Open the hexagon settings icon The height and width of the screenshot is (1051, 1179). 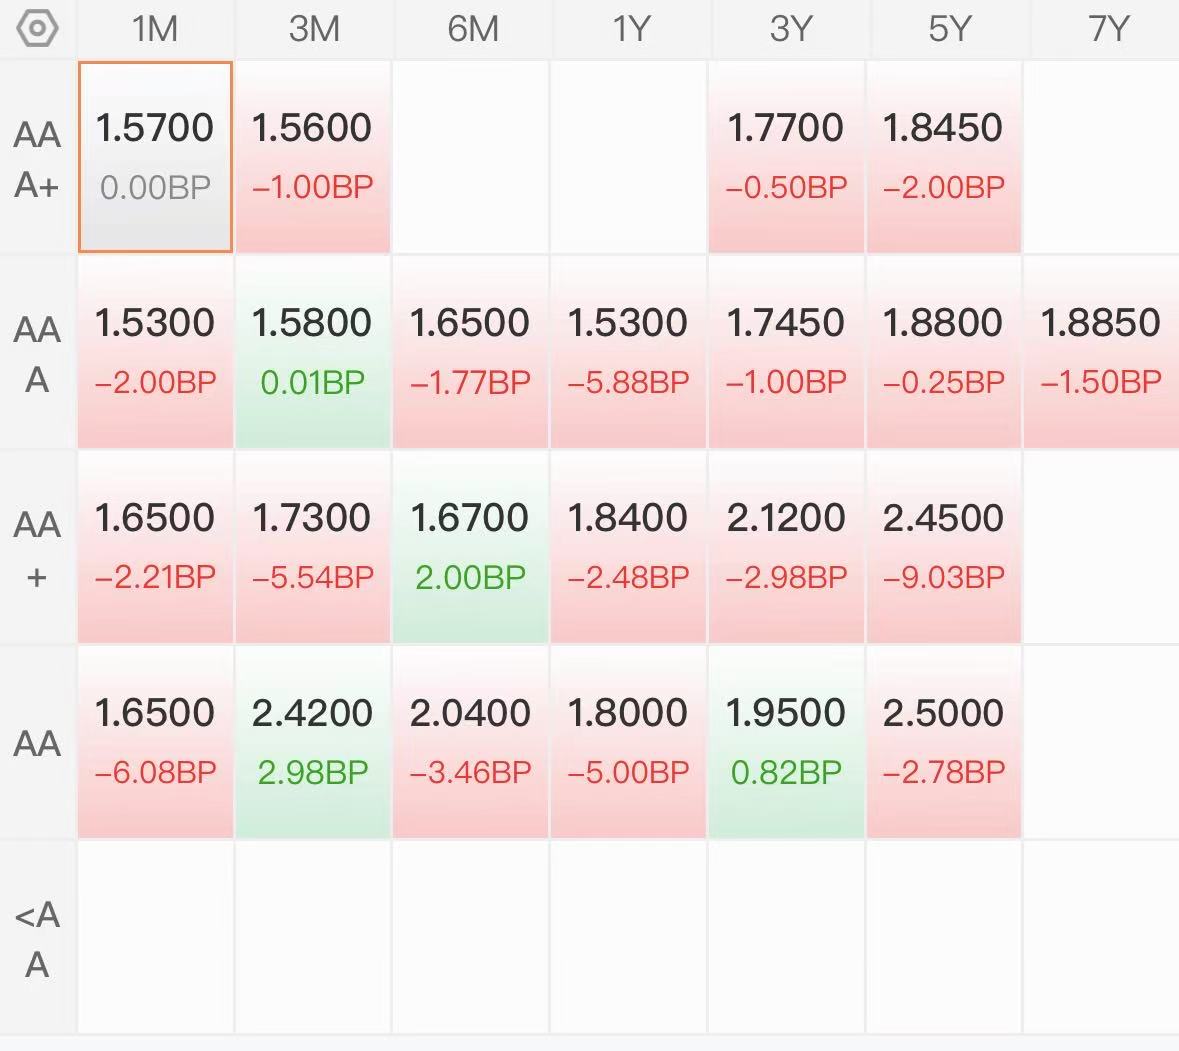tap(37, 29)
